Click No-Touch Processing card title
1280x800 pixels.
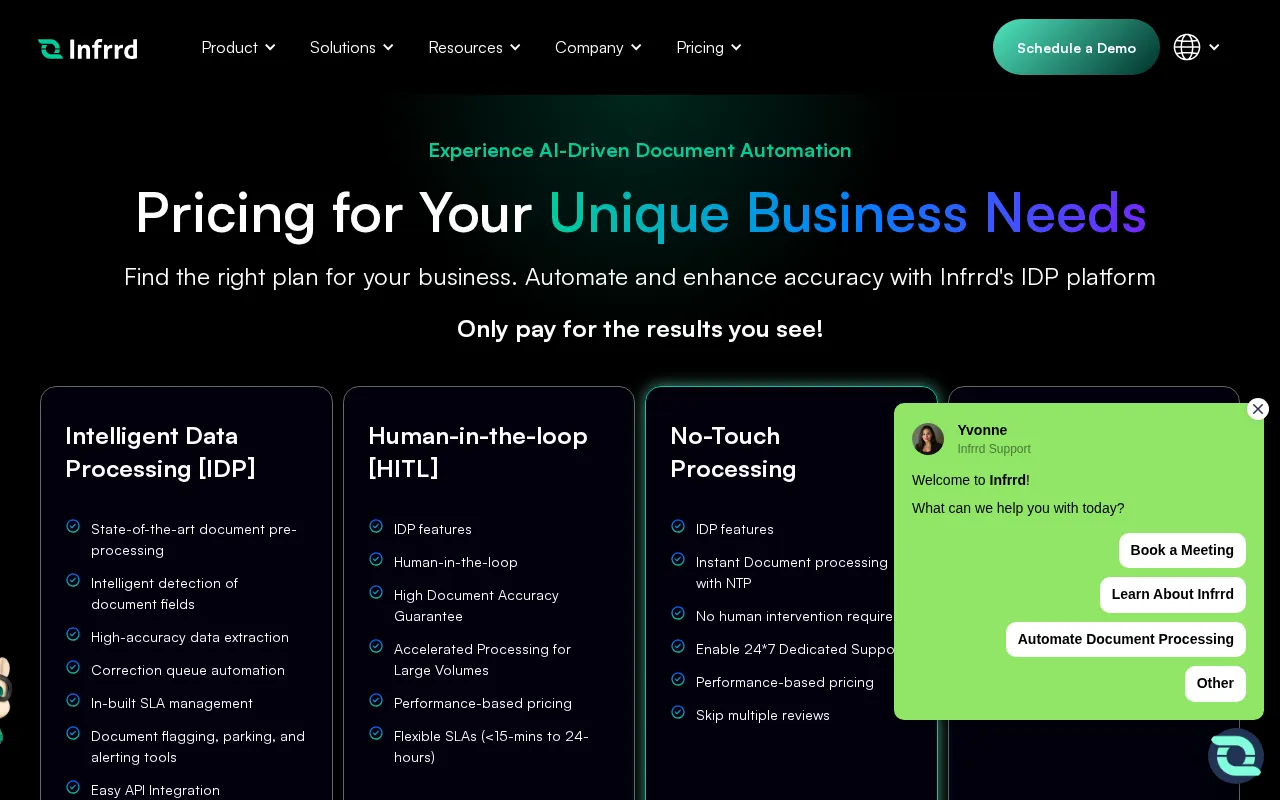click(x=733, y=452)
